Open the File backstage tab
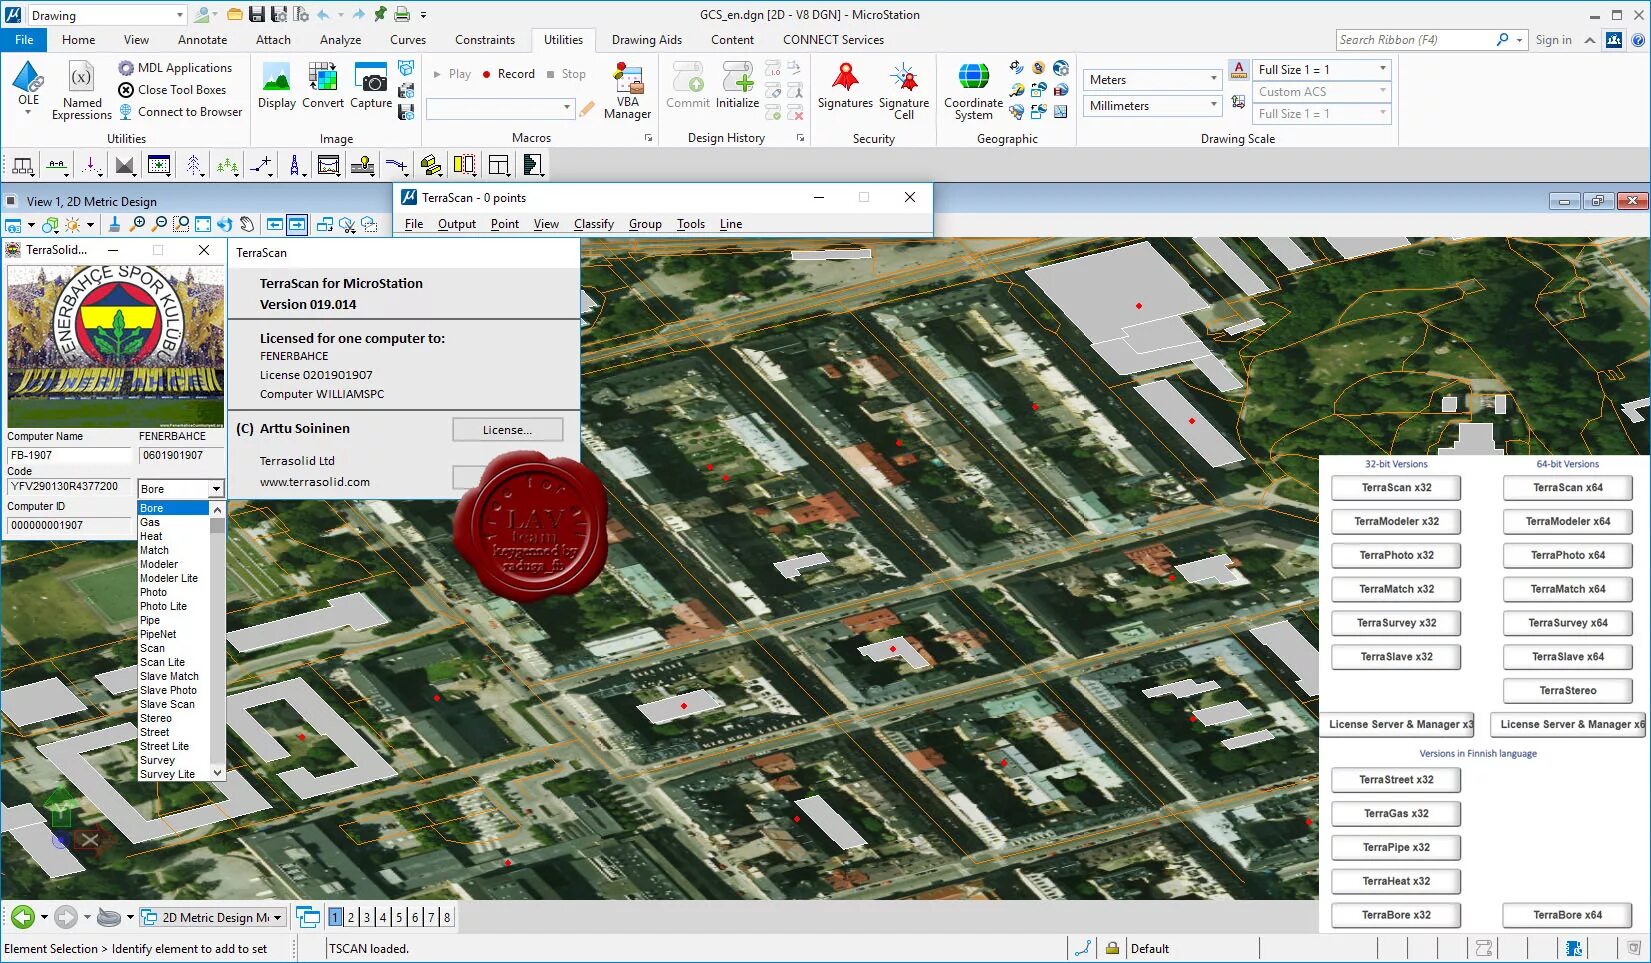This screenshot has height=963, width=1651. coord(24,40)
